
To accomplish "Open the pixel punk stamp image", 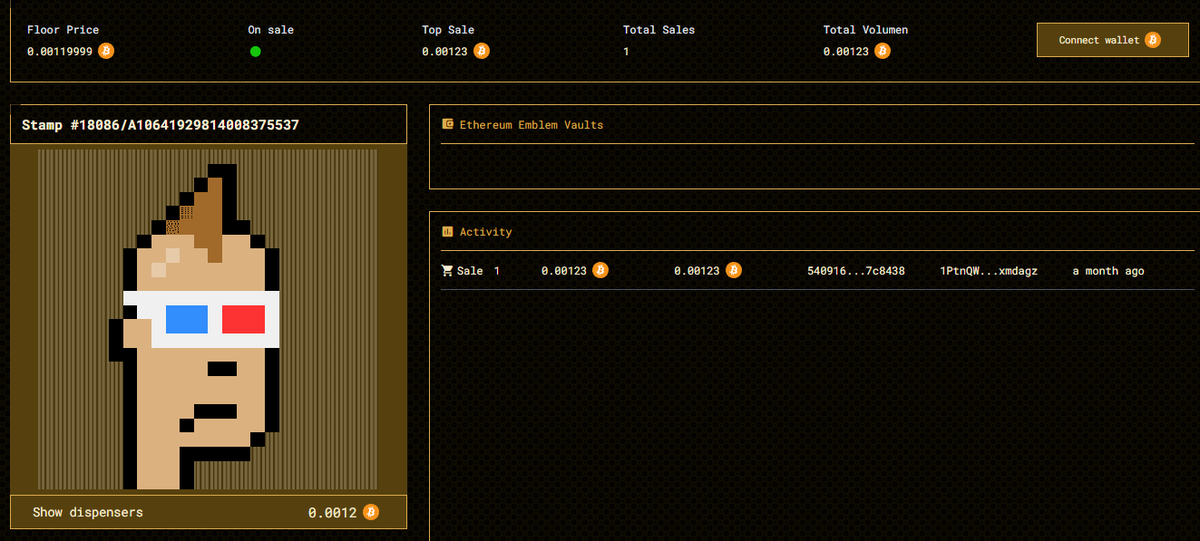I will point(208,319).
